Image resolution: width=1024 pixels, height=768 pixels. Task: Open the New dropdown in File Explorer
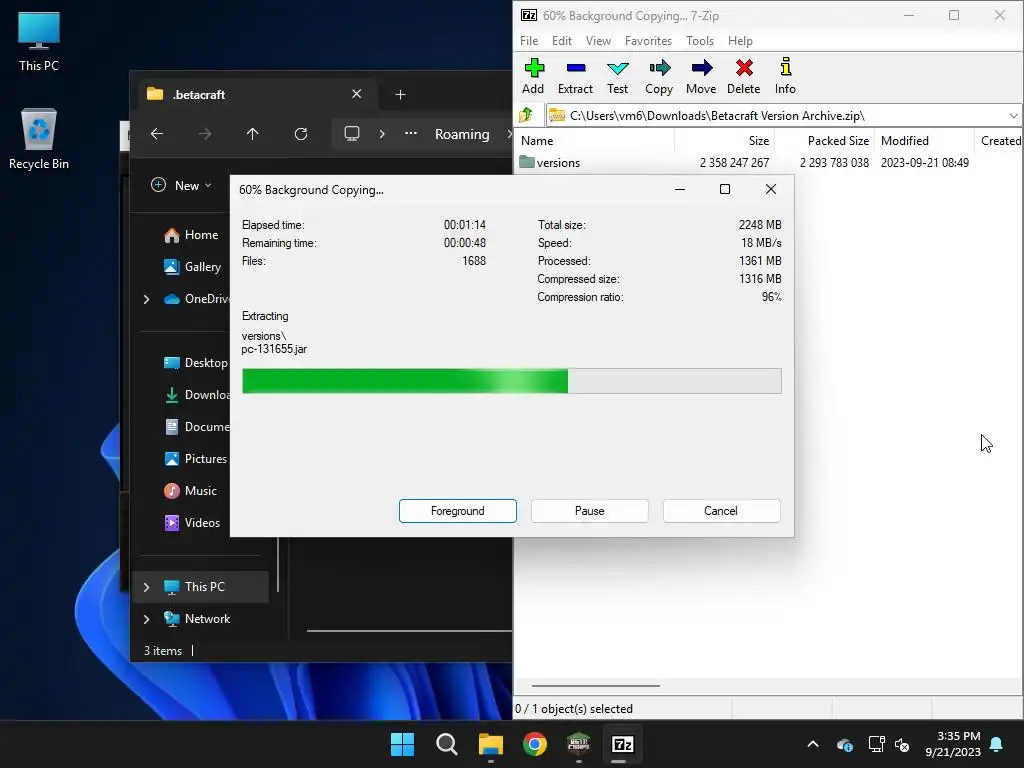point(182,185)
